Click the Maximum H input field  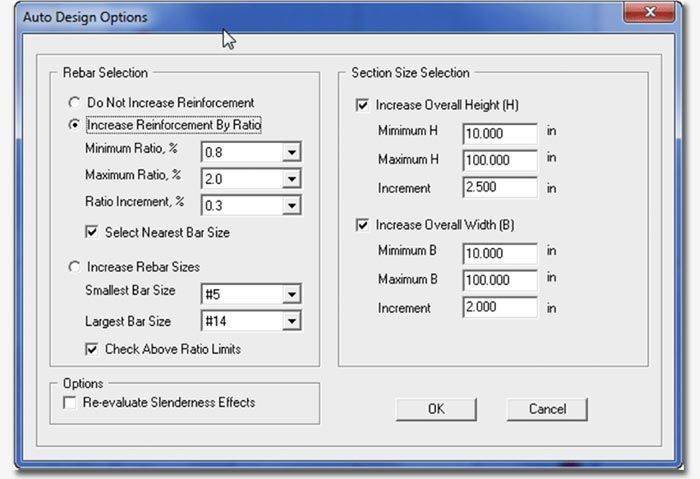500,160
